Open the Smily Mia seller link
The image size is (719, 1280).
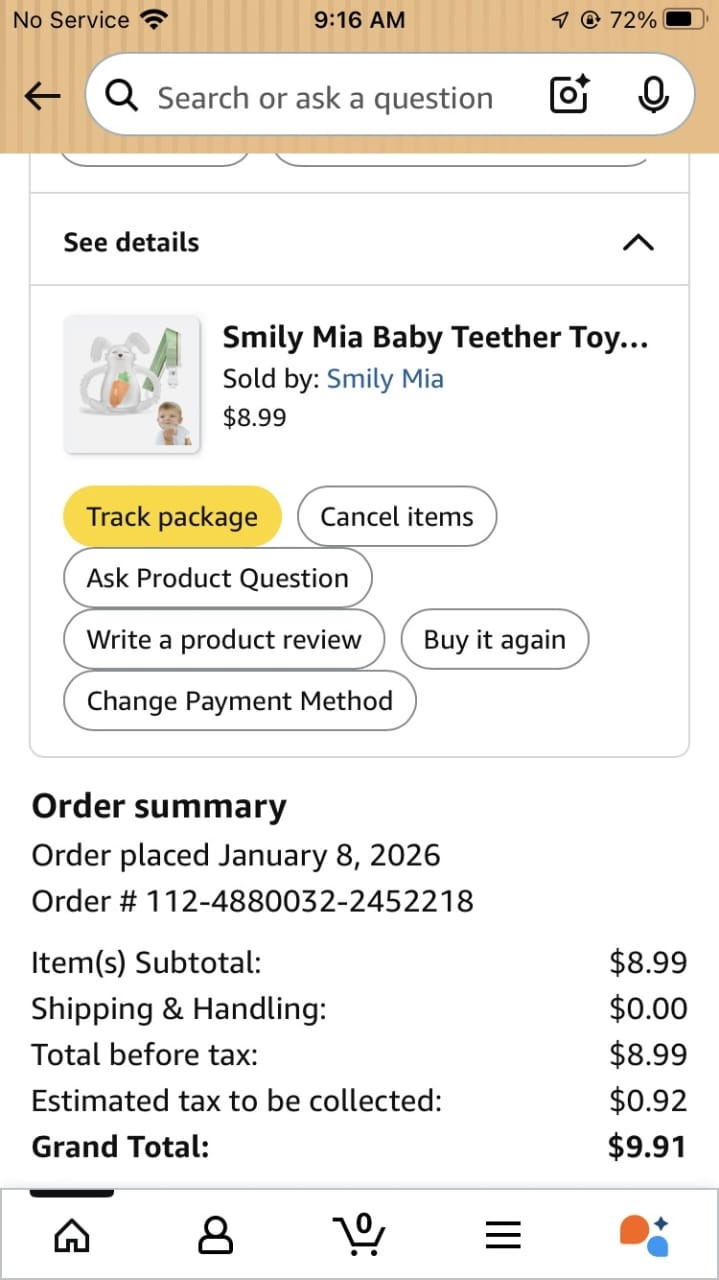pyautogui.click(x=385, y=379)
